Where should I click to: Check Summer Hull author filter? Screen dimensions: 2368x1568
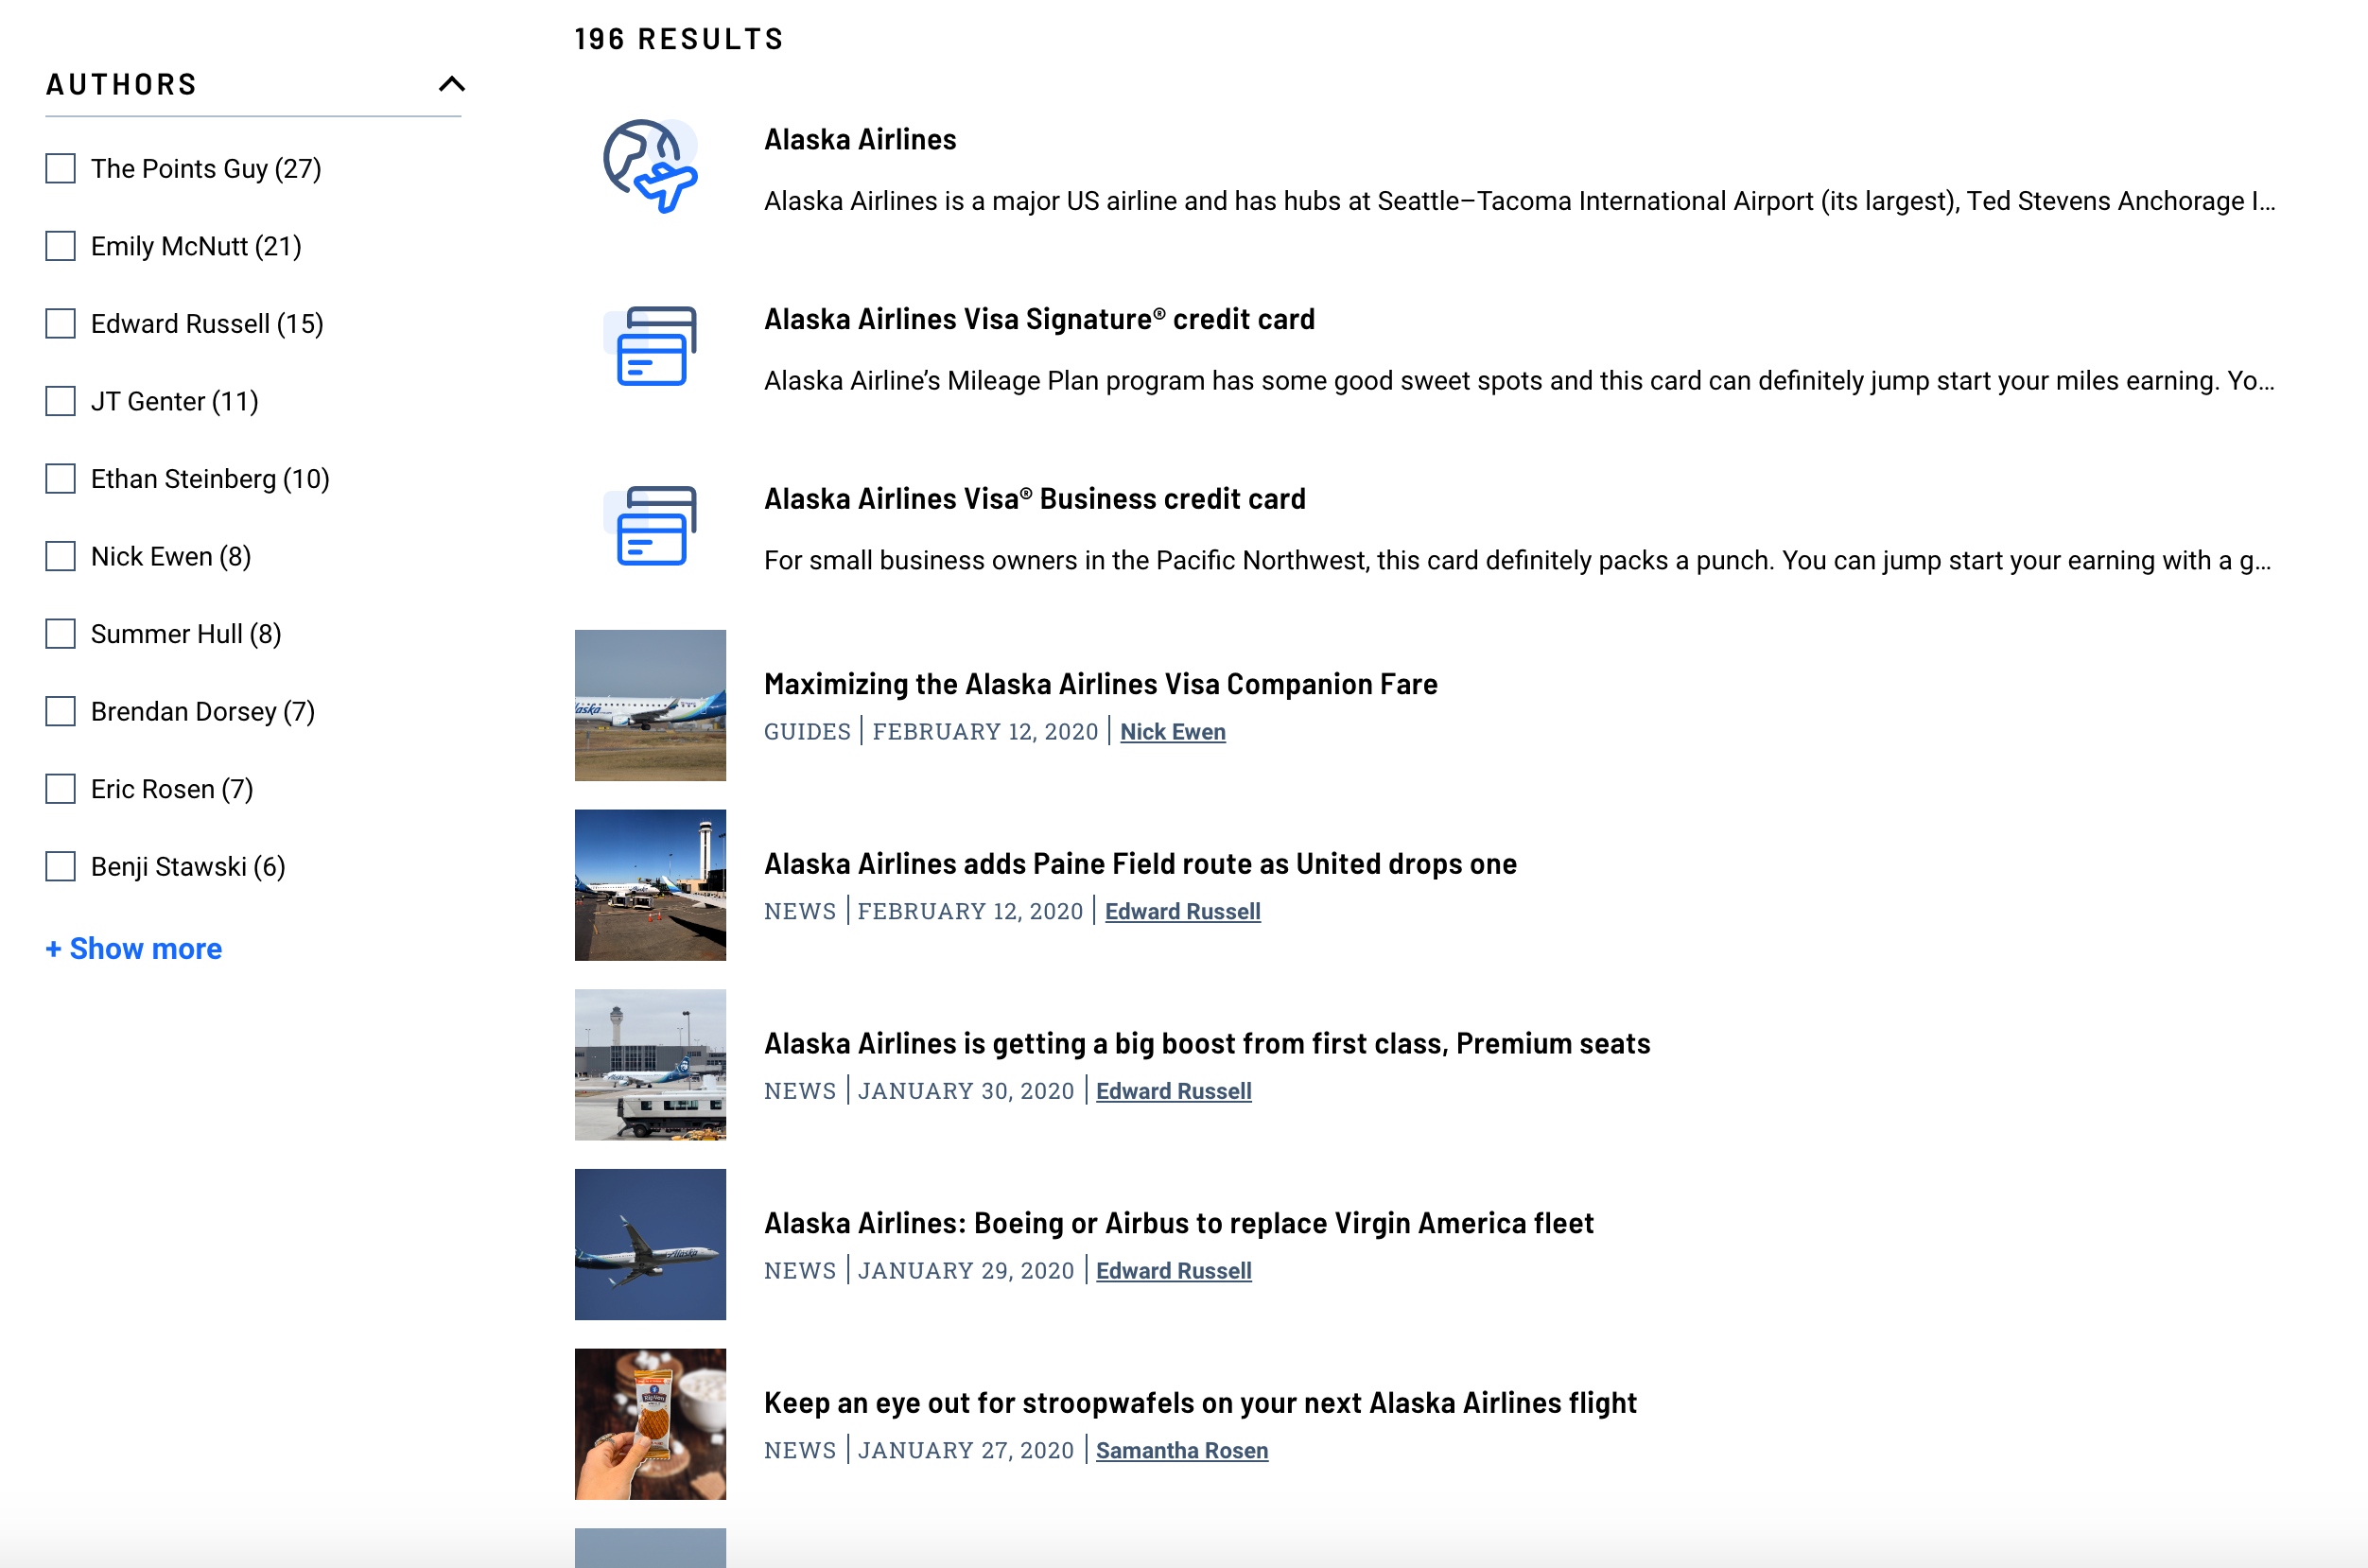[x=60, y=633]
